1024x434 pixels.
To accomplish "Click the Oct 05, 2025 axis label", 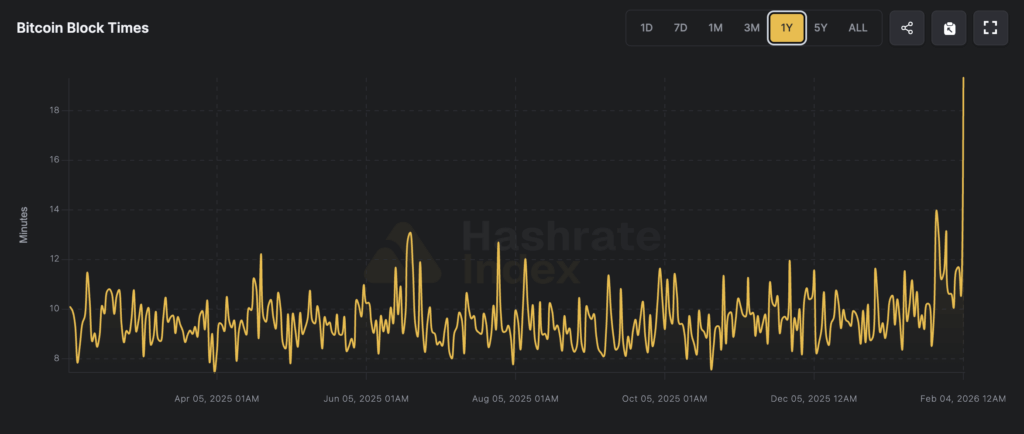I will 664,399.
